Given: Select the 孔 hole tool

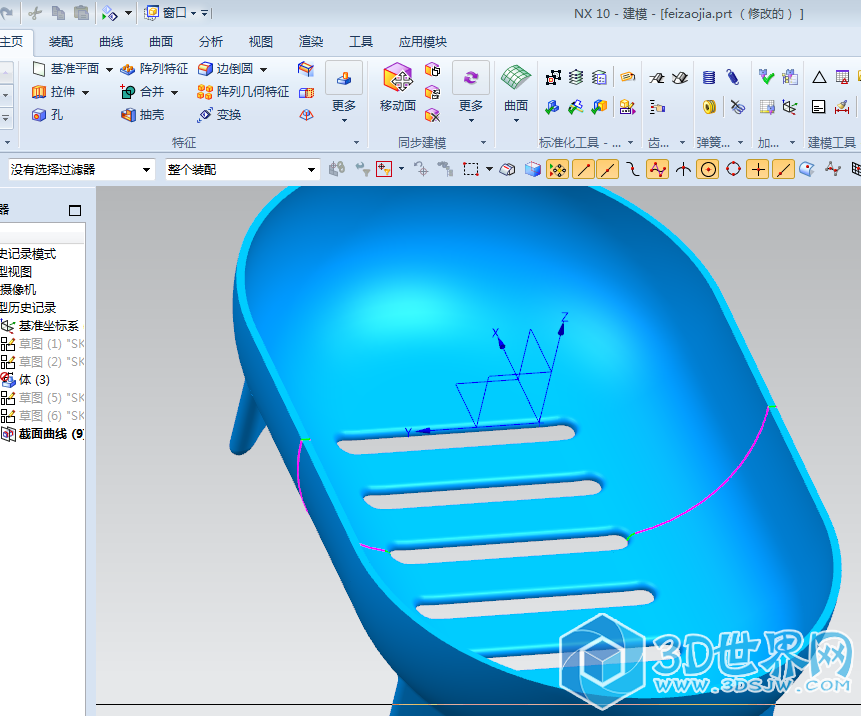Looking at the screenshot, I should click(48, 115).
